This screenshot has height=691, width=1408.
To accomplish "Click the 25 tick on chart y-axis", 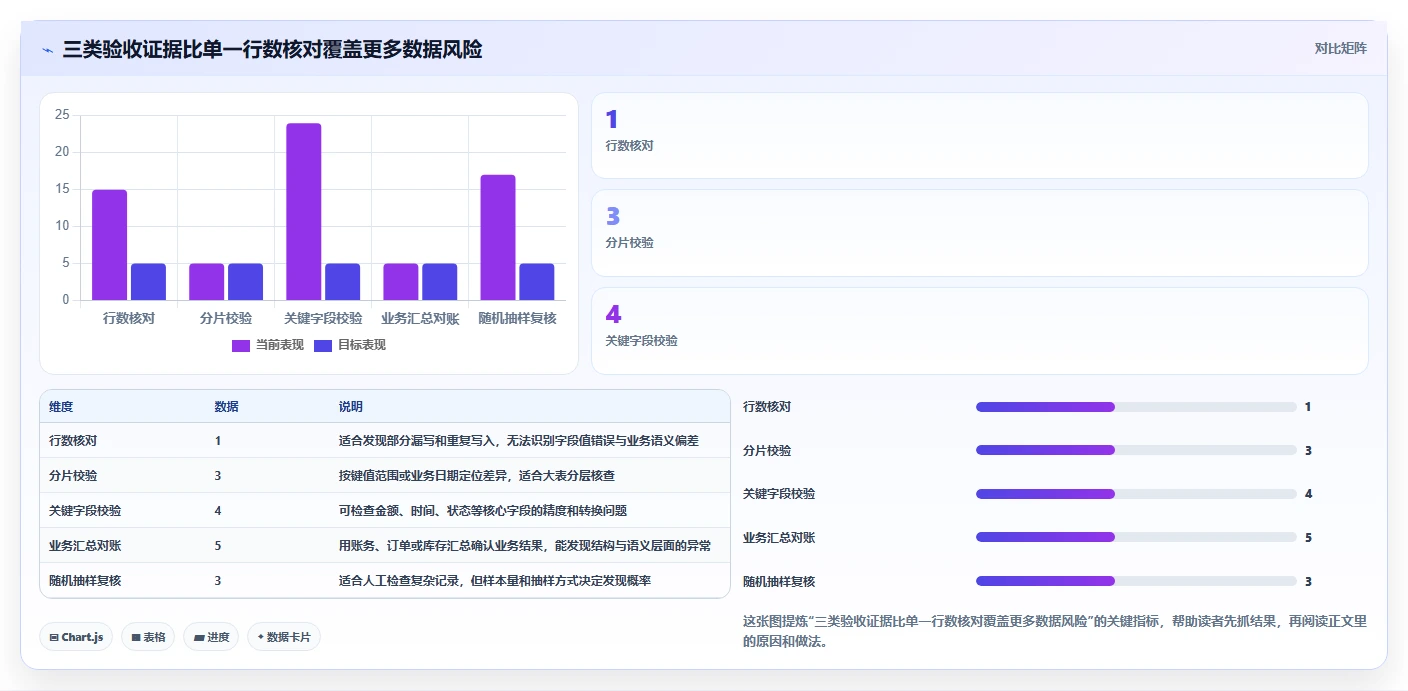I will (x=62, y=115).
